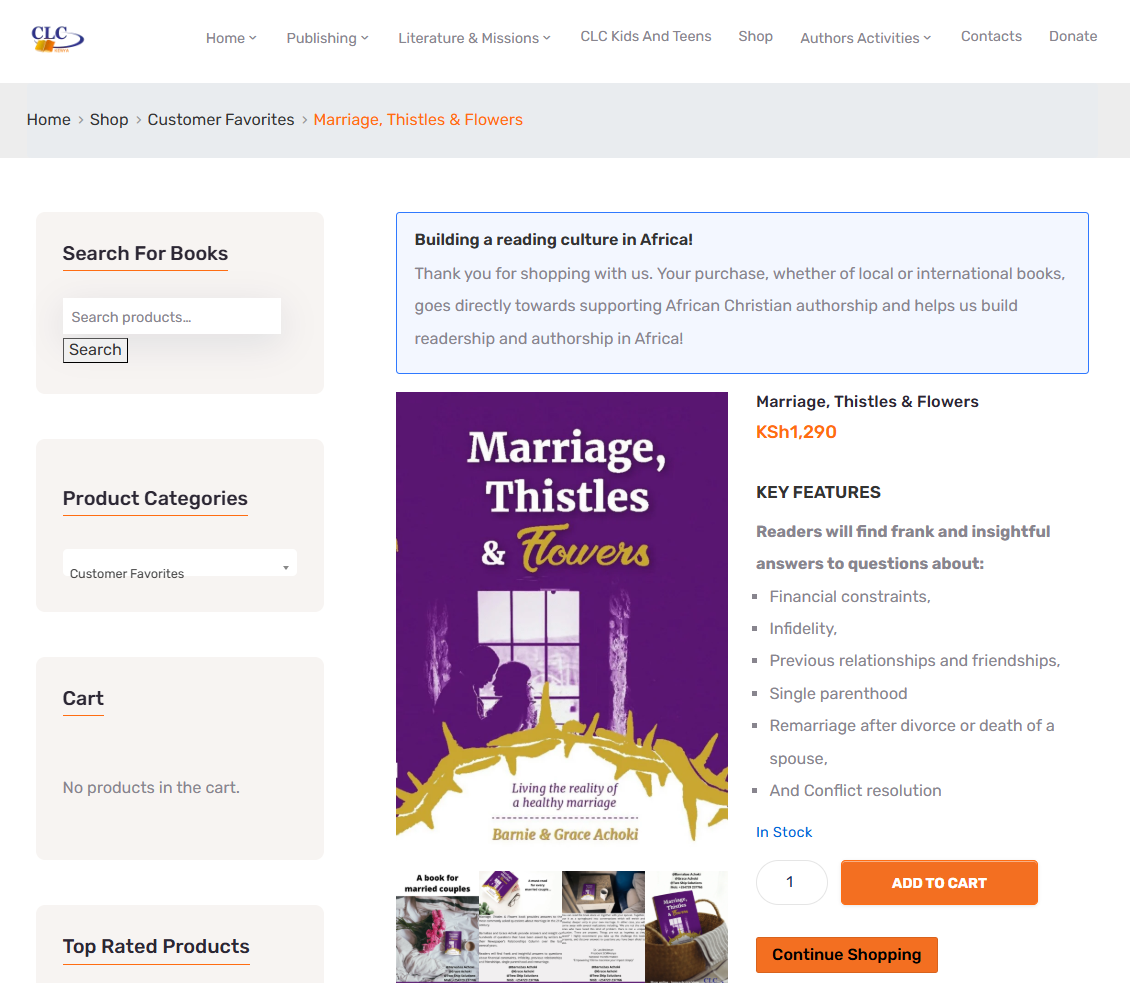Select the thumbnail showing the book in a basket
Viewport: 1130px width, 983px height.
pyautogui.click(x=686, y=926)
